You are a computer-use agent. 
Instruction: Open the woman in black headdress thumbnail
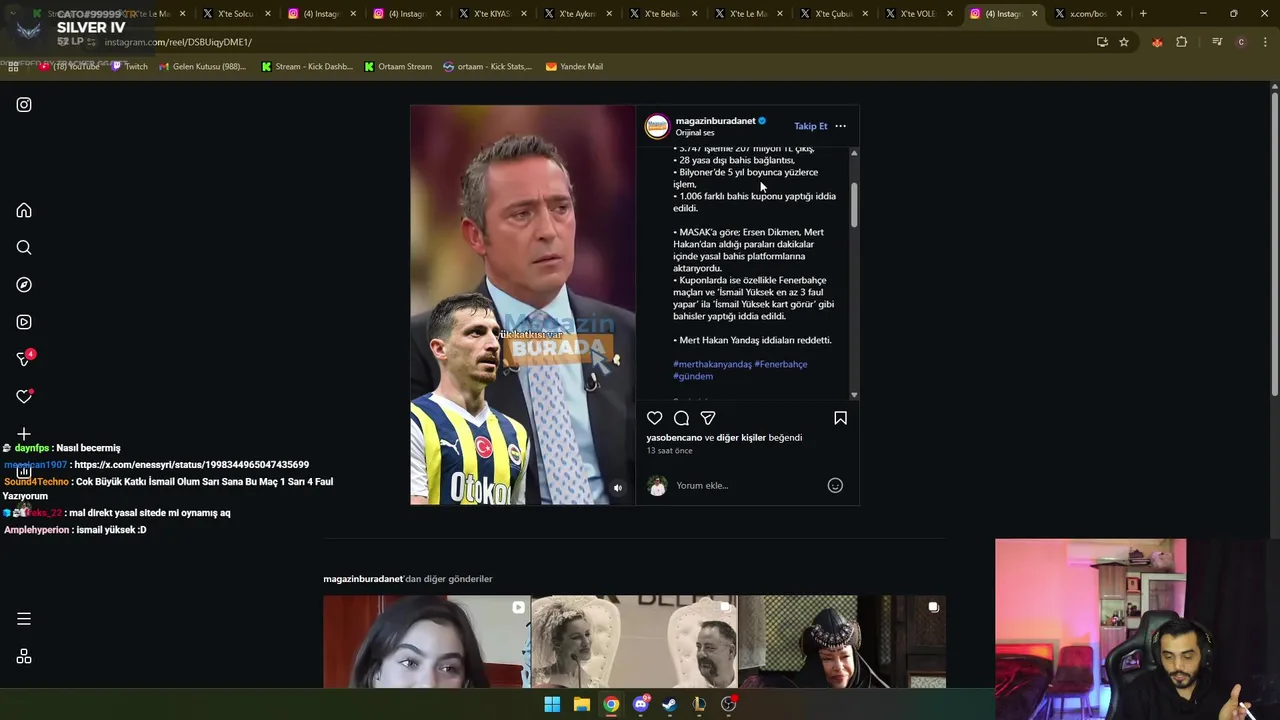click(x=842, y=642)
